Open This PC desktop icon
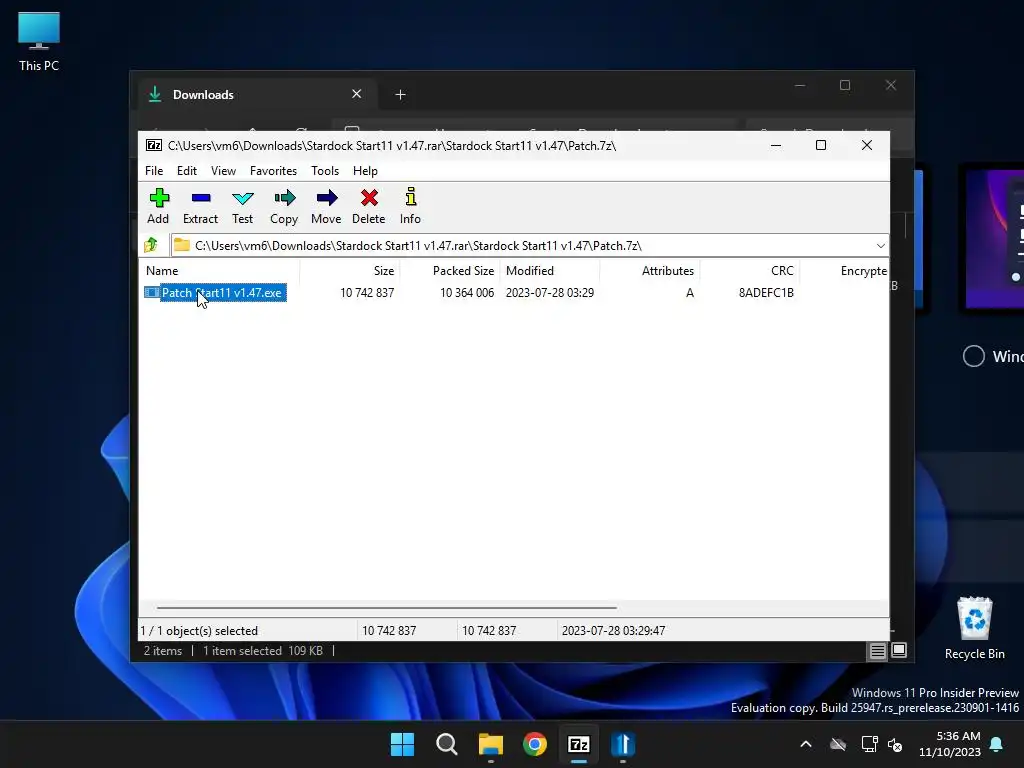 pyautogui.click(x=39, y=42)
